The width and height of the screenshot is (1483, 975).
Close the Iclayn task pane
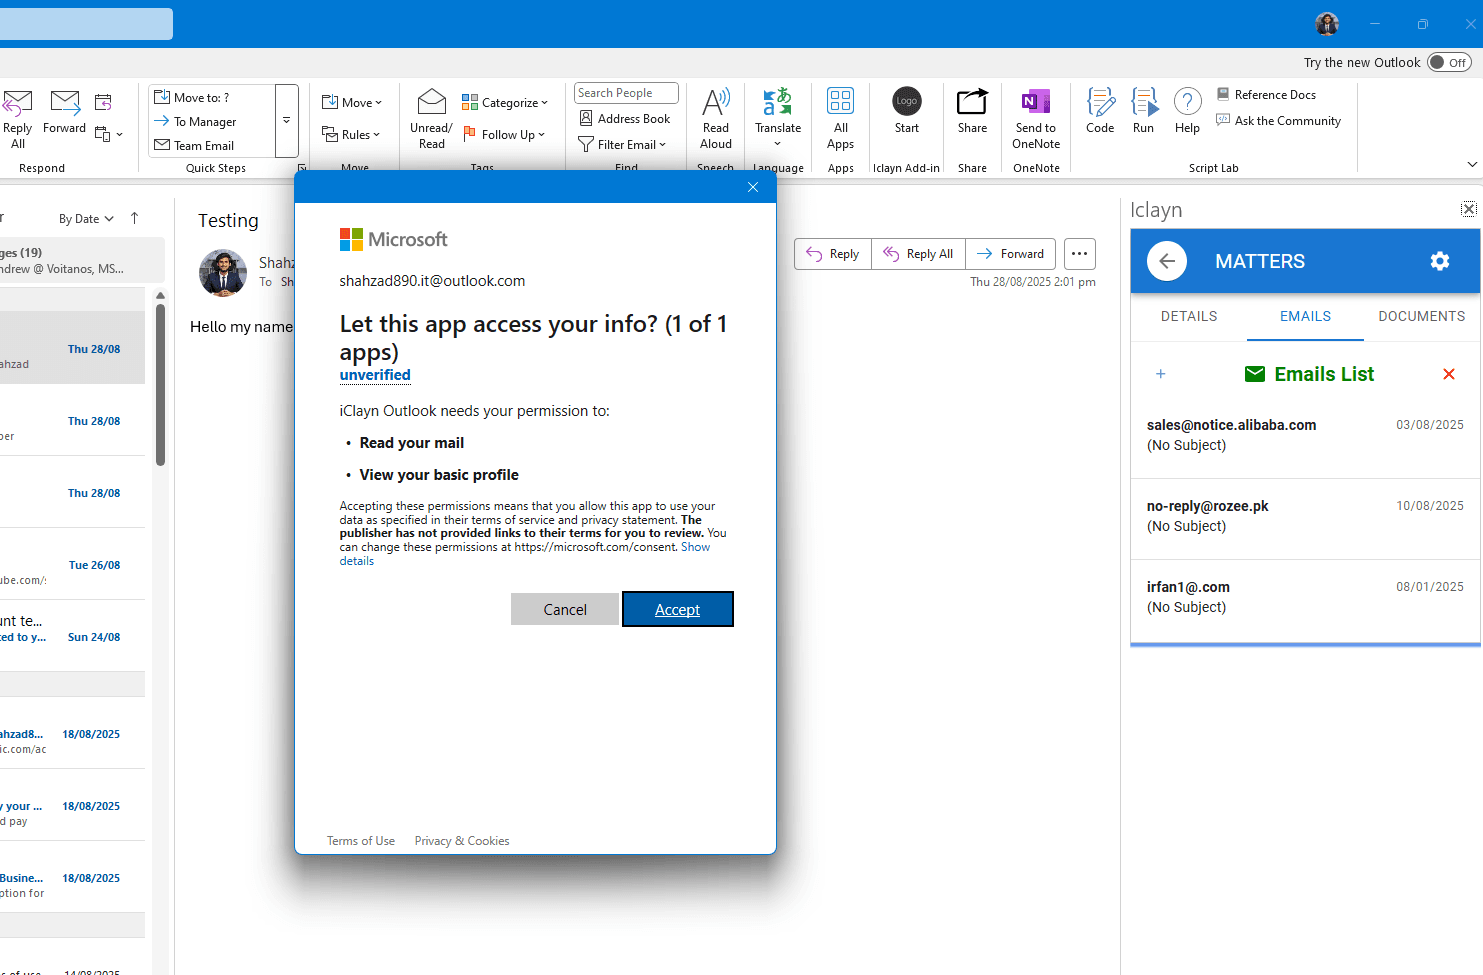1468,209
